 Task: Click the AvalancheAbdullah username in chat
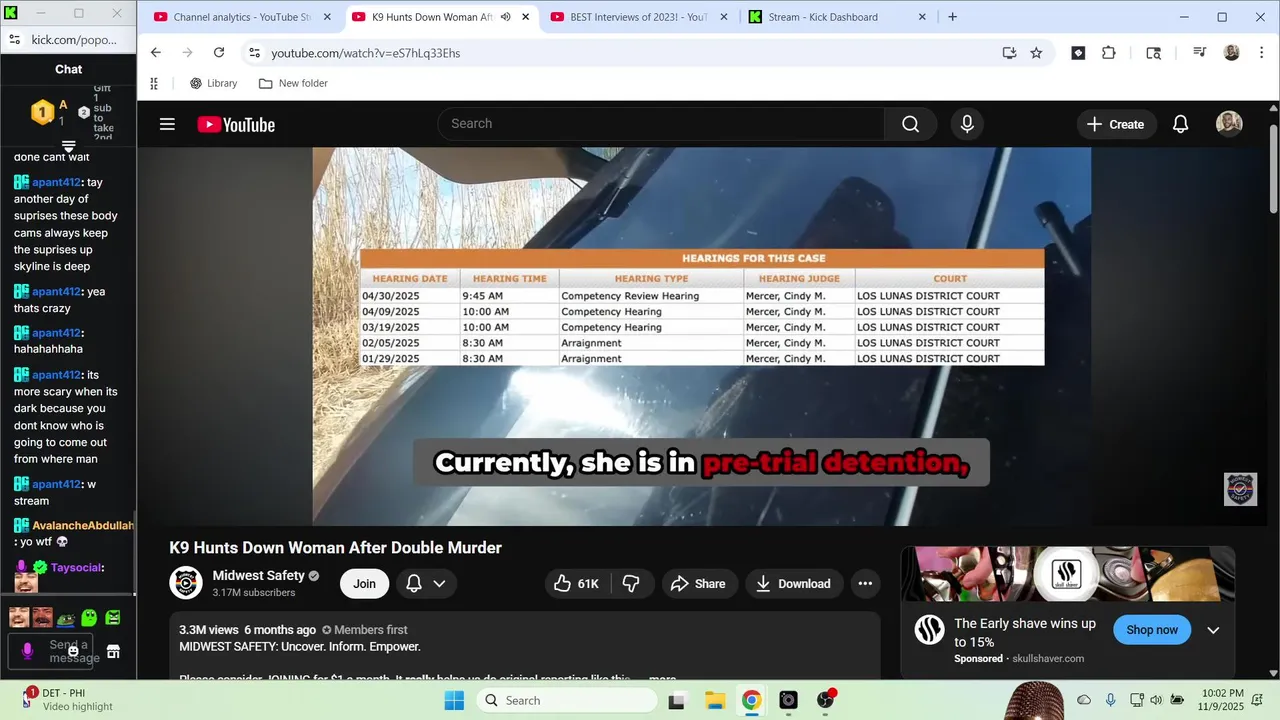[83, 525]
